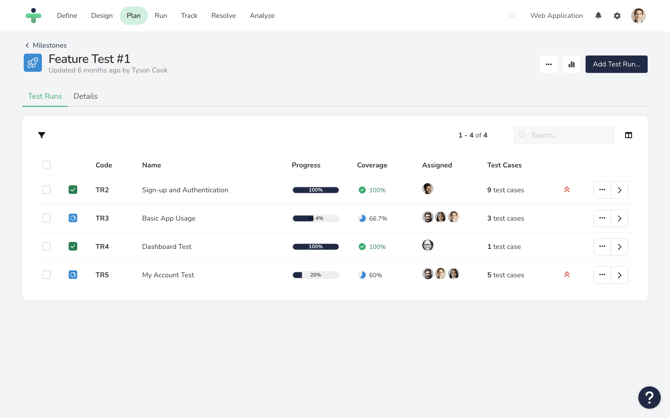Click the chart statistics icon button

coord(571,64)
